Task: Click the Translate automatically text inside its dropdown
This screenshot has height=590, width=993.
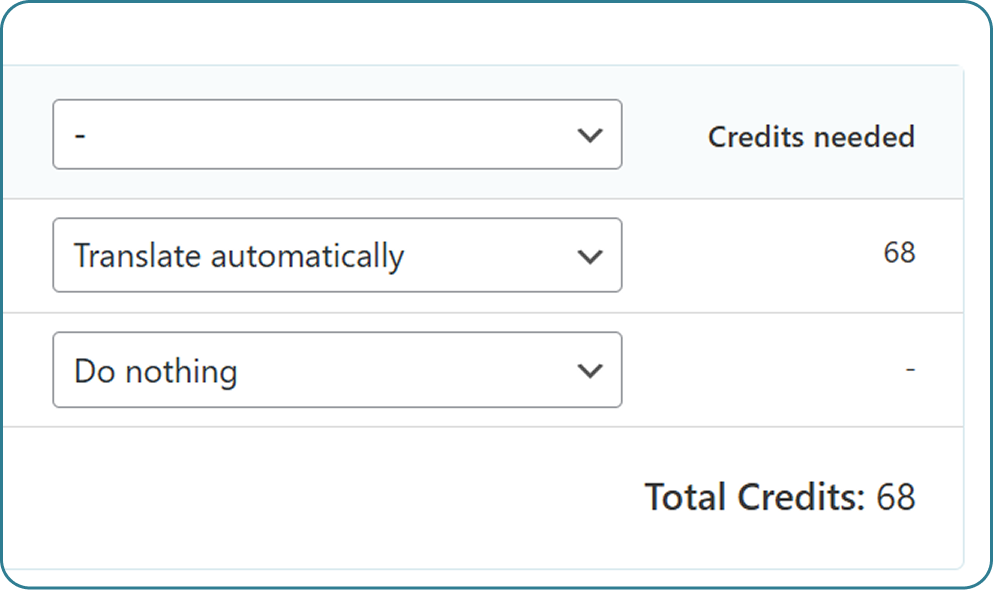Action: 239,256
